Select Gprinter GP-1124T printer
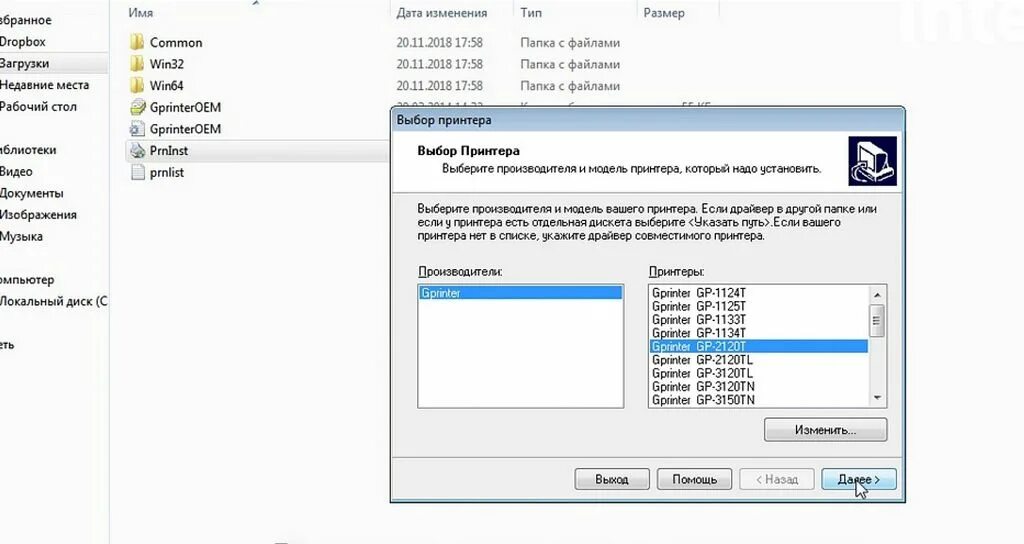This screenshot has width=1024, height=544. (x=759, y=293)
